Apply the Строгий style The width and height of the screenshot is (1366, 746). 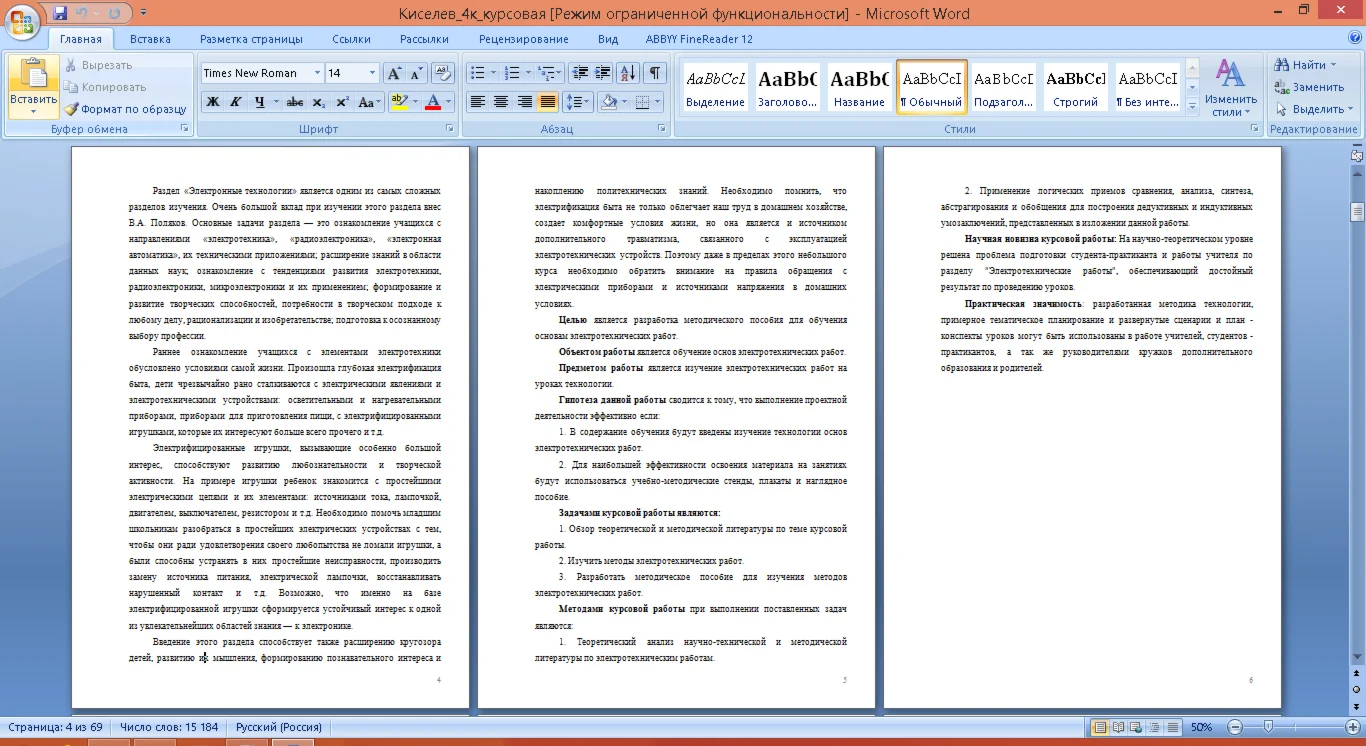[1076, 88]
